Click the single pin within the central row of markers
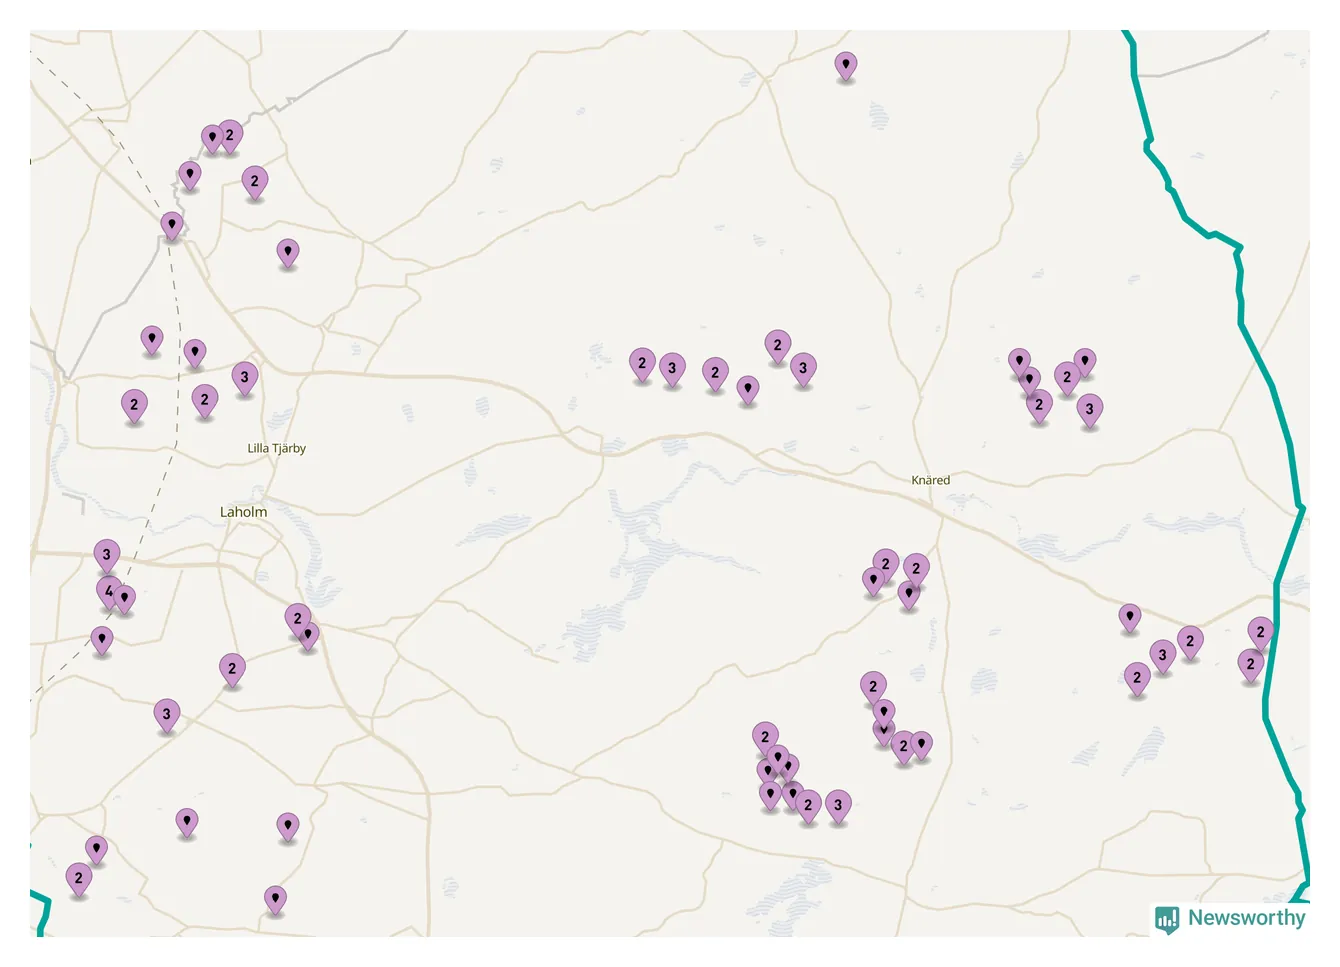Image resolution: width=1340 pixels, height=967 pixels. click(x=748, y=389)
